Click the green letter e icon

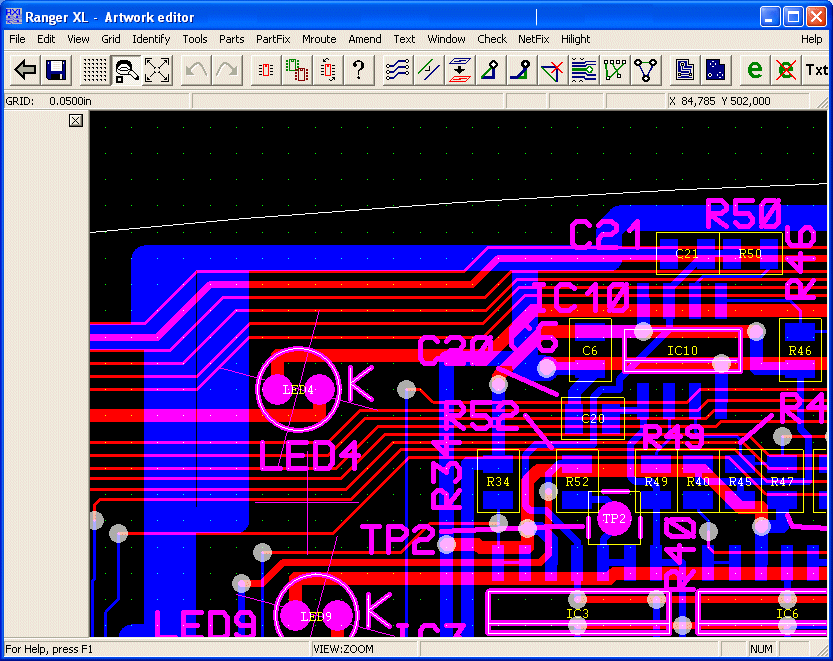pos(755,70)
